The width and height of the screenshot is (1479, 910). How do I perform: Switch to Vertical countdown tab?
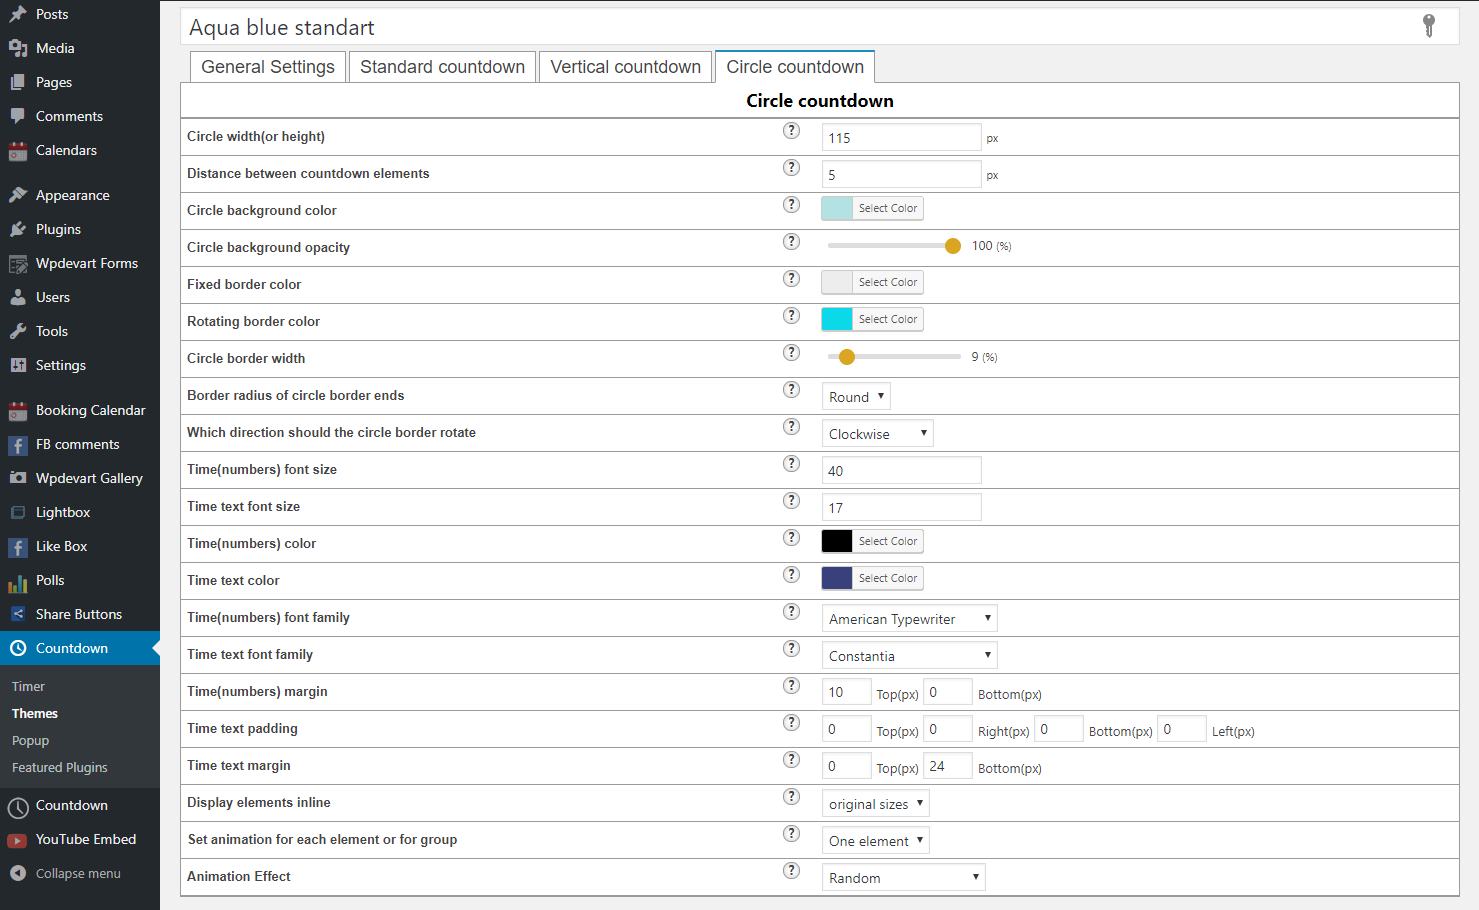coord(626,67)
